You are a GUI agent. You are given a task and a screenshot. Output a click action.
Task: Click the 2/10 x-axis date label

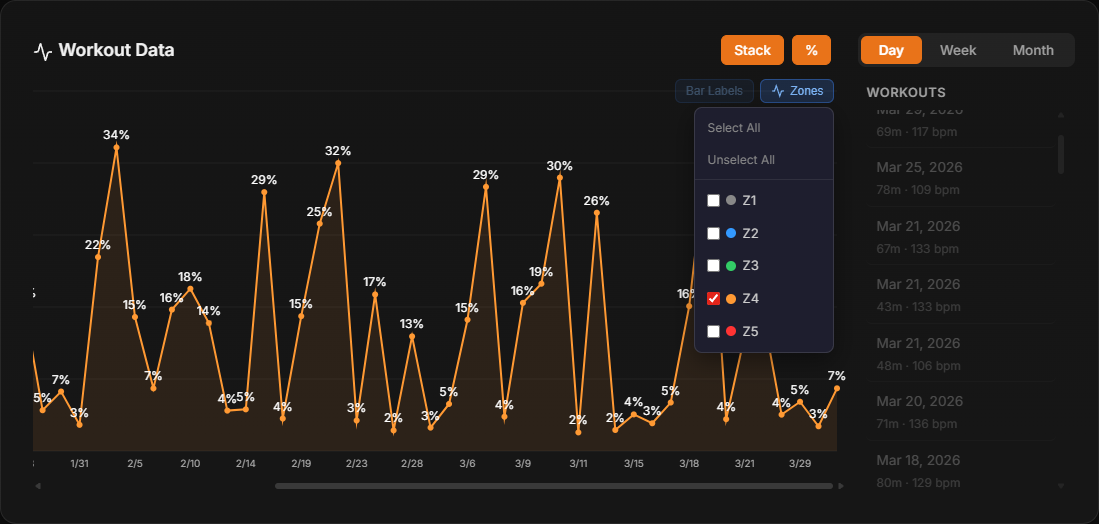(x=190, y=464)
